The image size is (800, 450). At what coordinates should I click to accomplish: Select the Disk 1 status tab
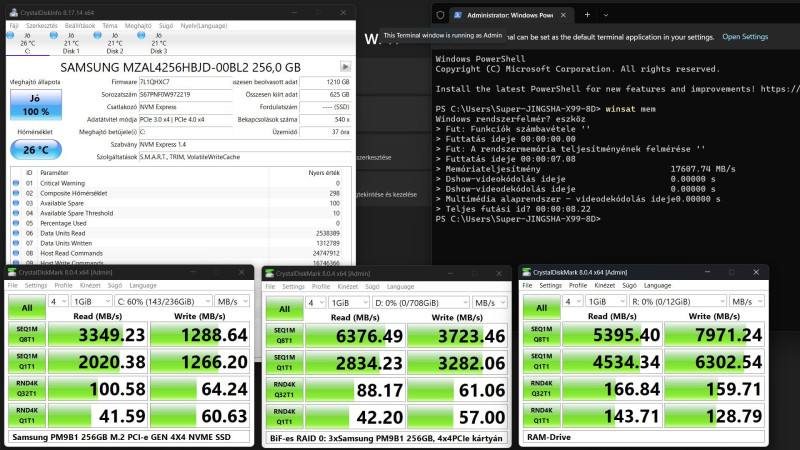(71, 43)
